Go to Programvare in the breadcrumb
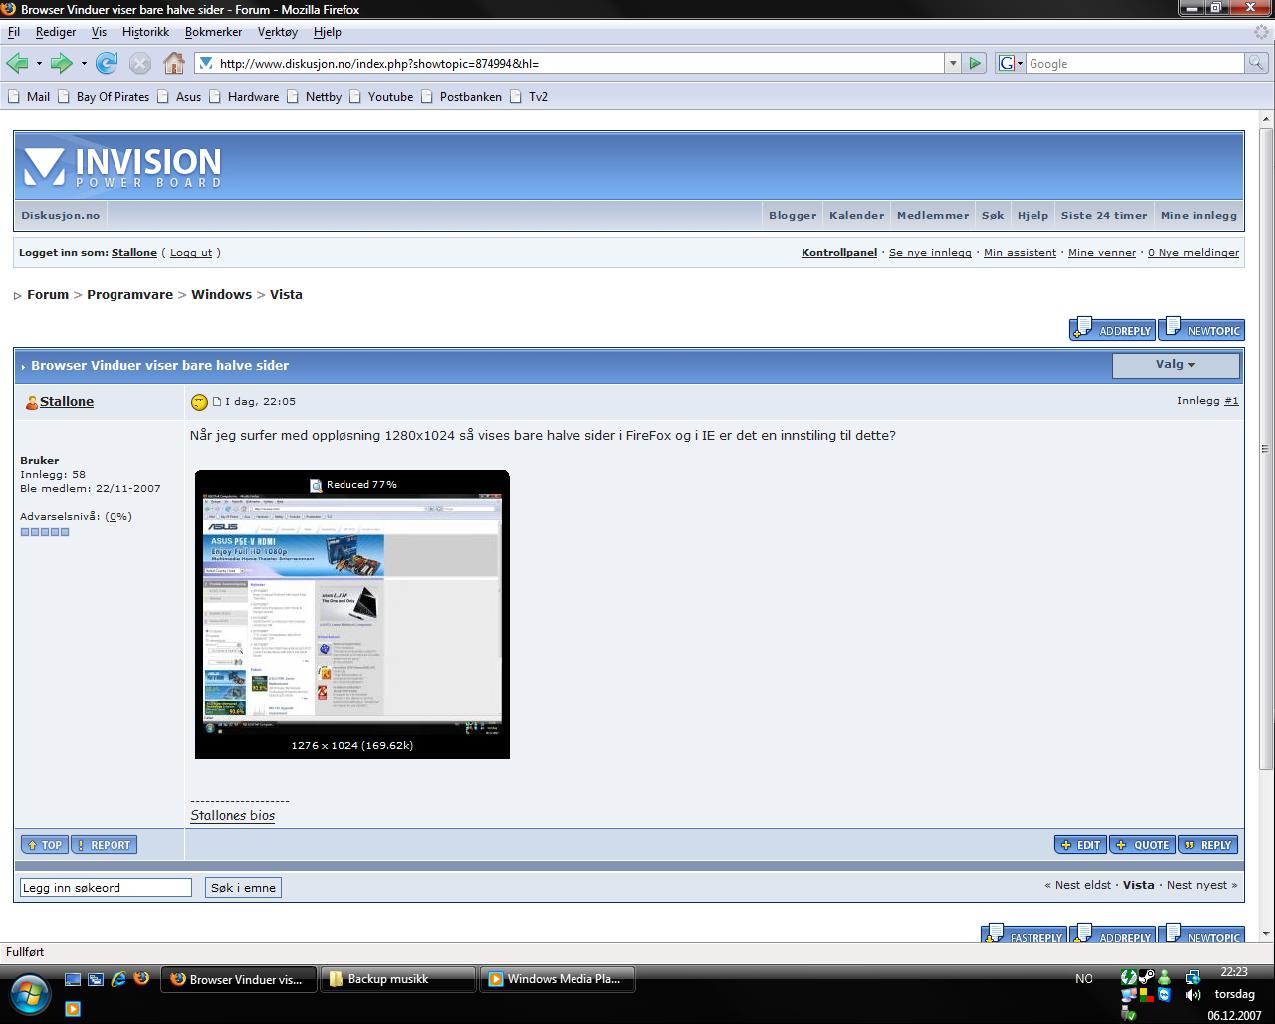This screenshot has width=1275, height=1024. pyautogui.click(x=130, y=294)
